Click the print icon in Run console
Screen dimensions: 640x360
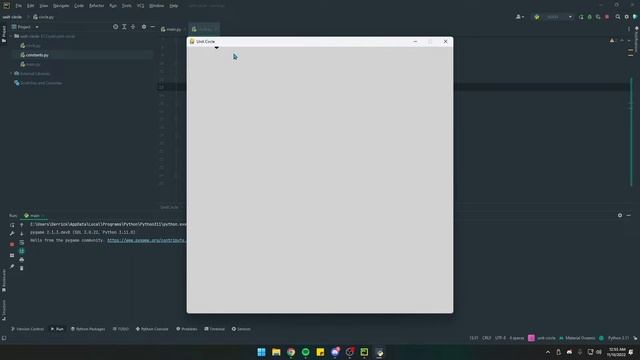[22, 260]
